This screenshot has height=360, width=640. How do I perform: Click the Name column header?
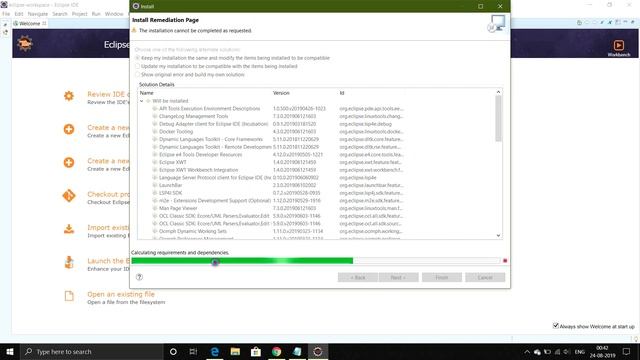(147, 93)
